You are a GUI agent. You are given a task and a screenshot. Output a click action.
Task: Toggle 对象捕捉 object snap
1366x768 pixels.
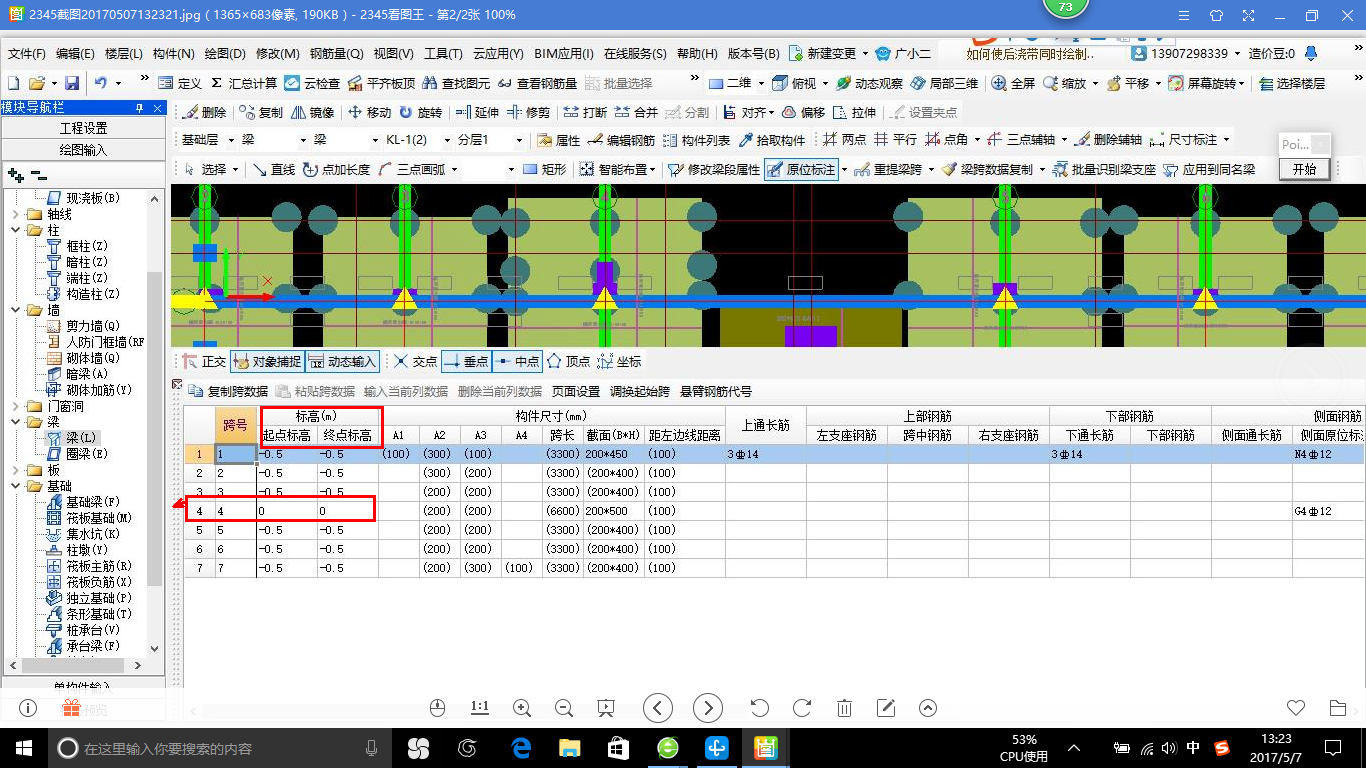click(x=266, y=361)
